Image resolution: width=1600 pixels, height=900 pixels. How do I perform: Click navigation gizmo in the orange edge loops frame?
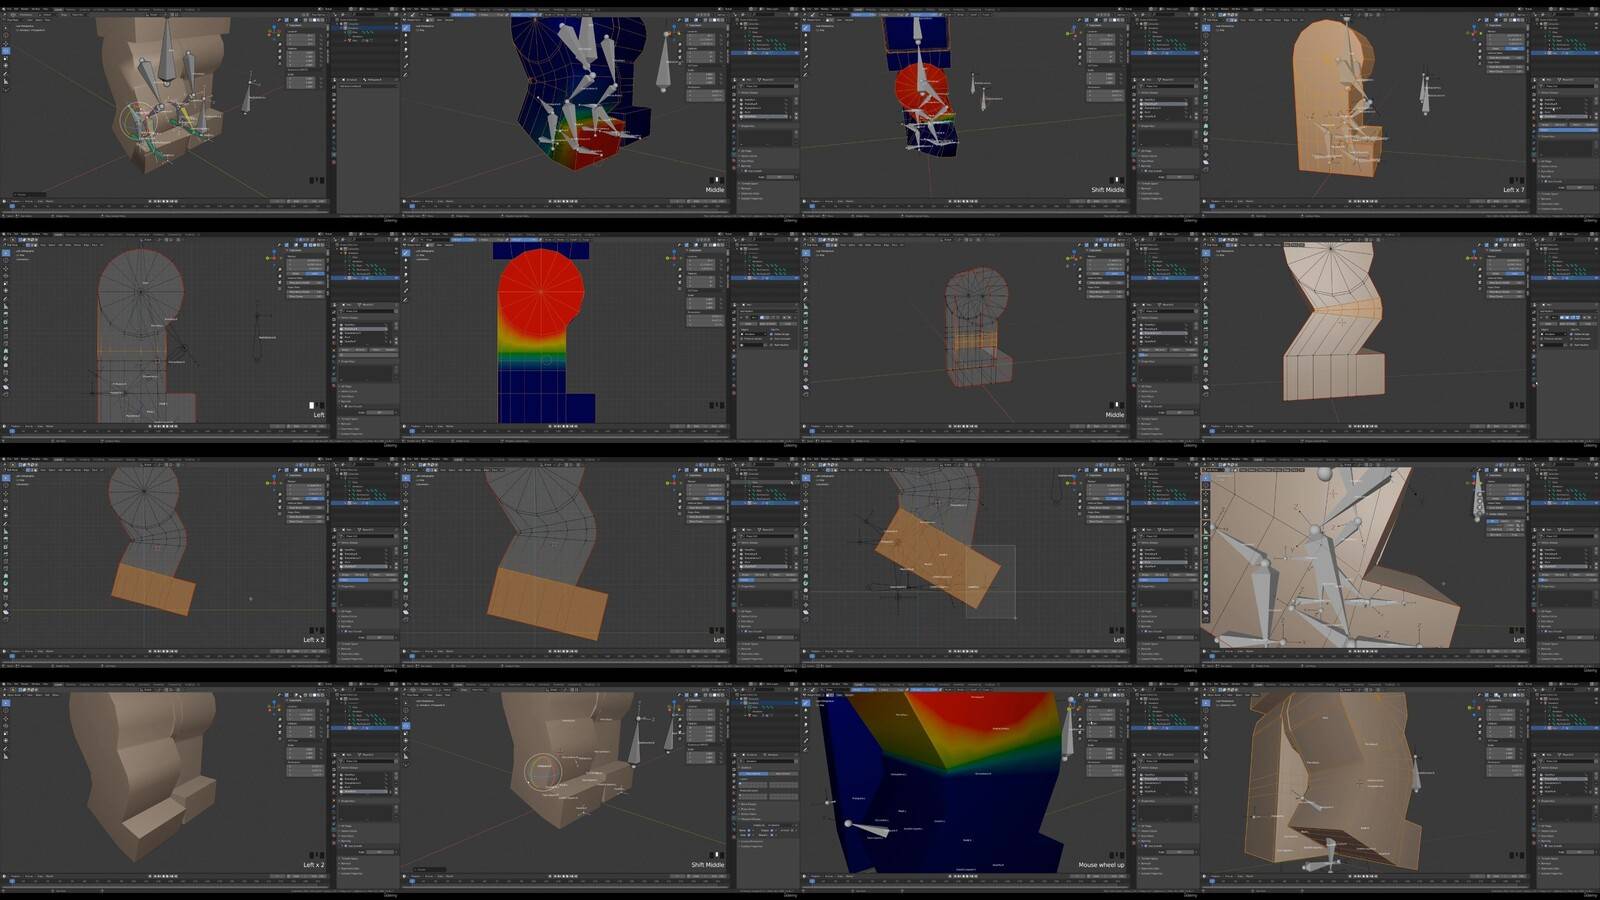coord(1073,257)
